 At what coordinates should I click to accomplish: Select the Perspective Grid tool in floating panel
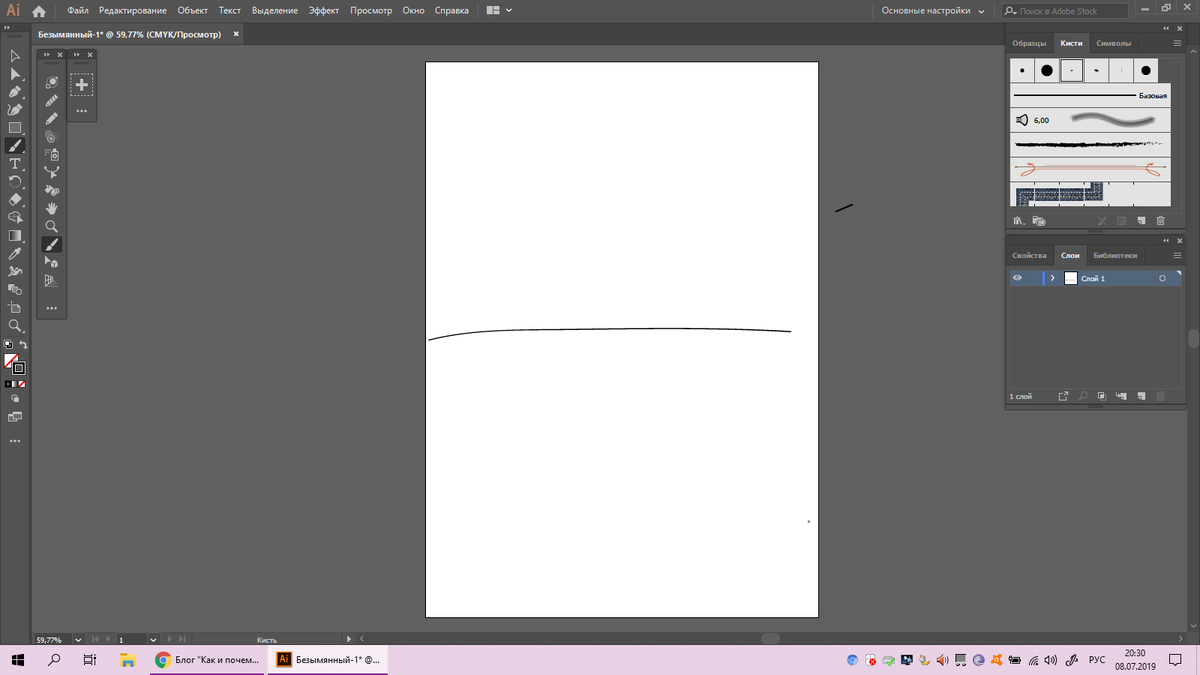click(x=52, y=280)
